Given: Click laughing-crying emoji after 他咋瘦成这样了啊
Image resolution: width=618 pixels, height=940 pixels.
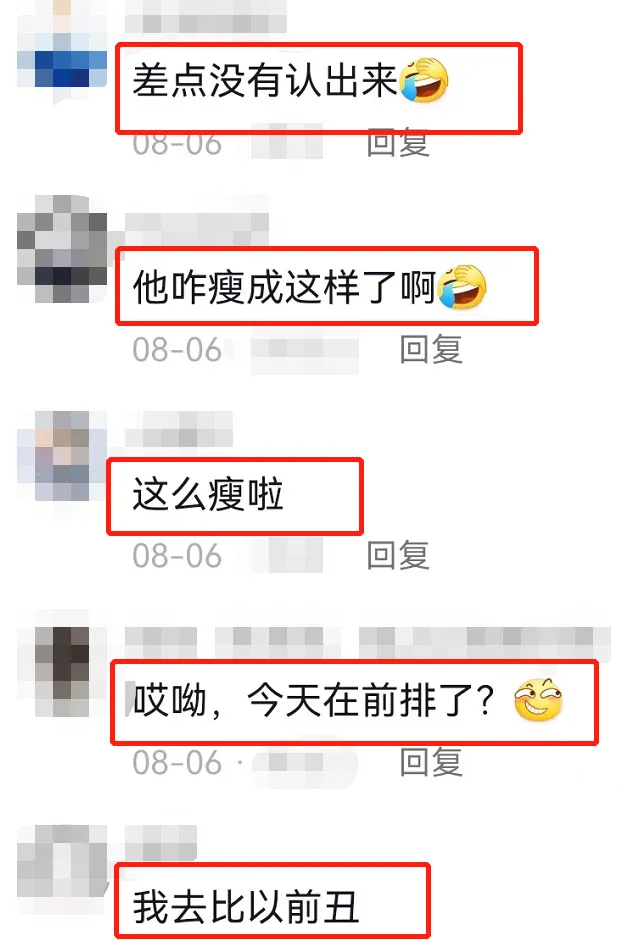Looking at the screenshot, I should [462, 287].
